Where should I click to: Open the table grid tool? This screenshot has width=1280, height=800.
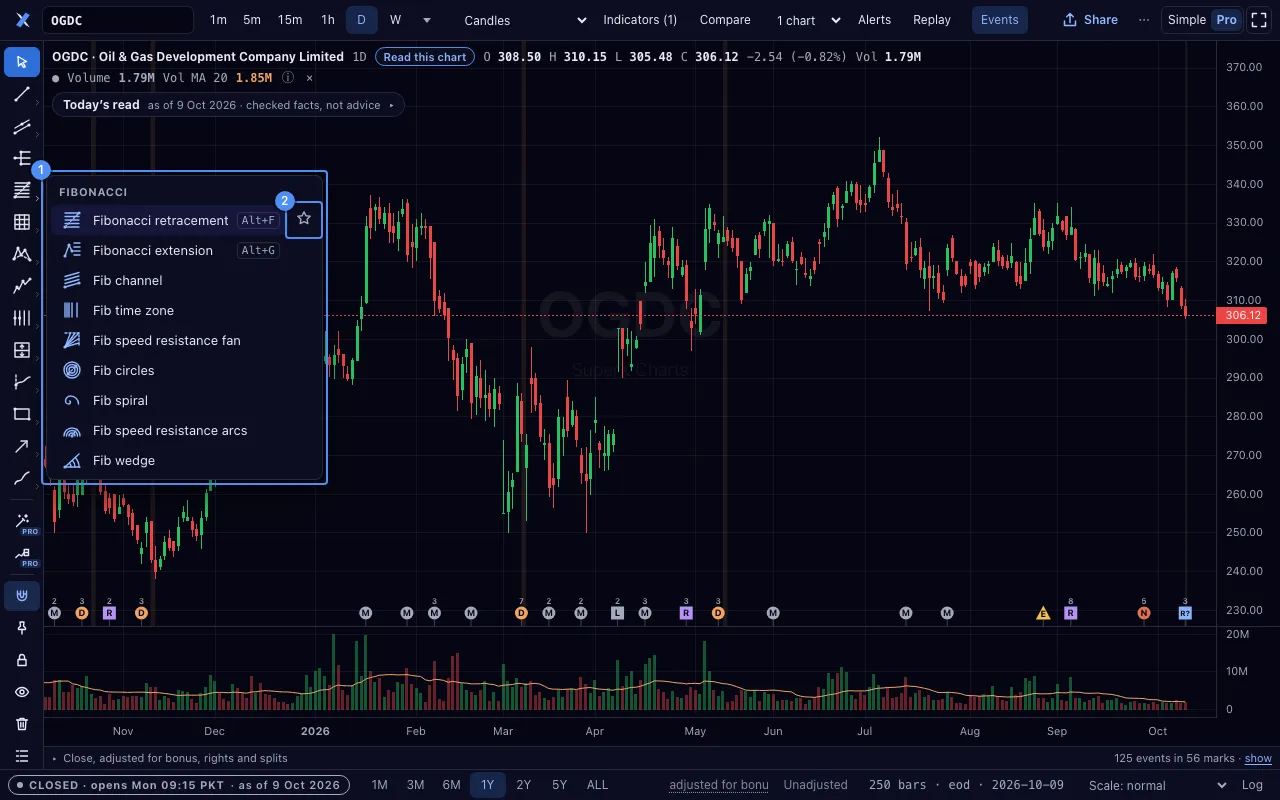22,222
